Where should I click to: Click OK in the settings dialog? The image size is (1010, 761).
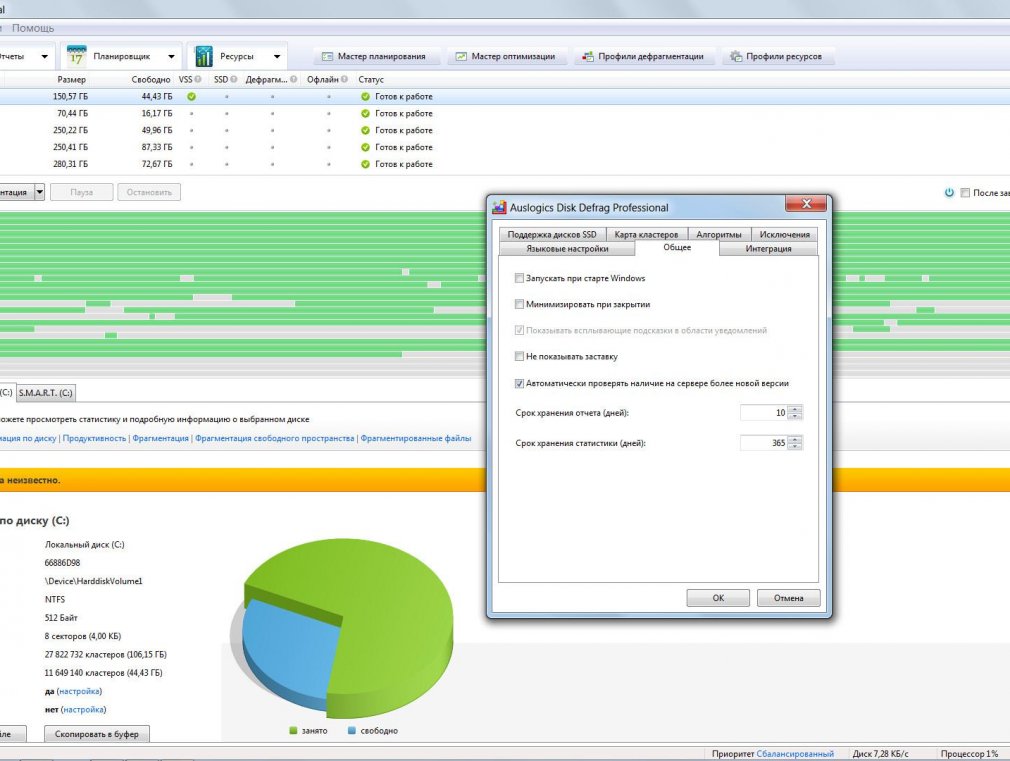coord(718,598)
